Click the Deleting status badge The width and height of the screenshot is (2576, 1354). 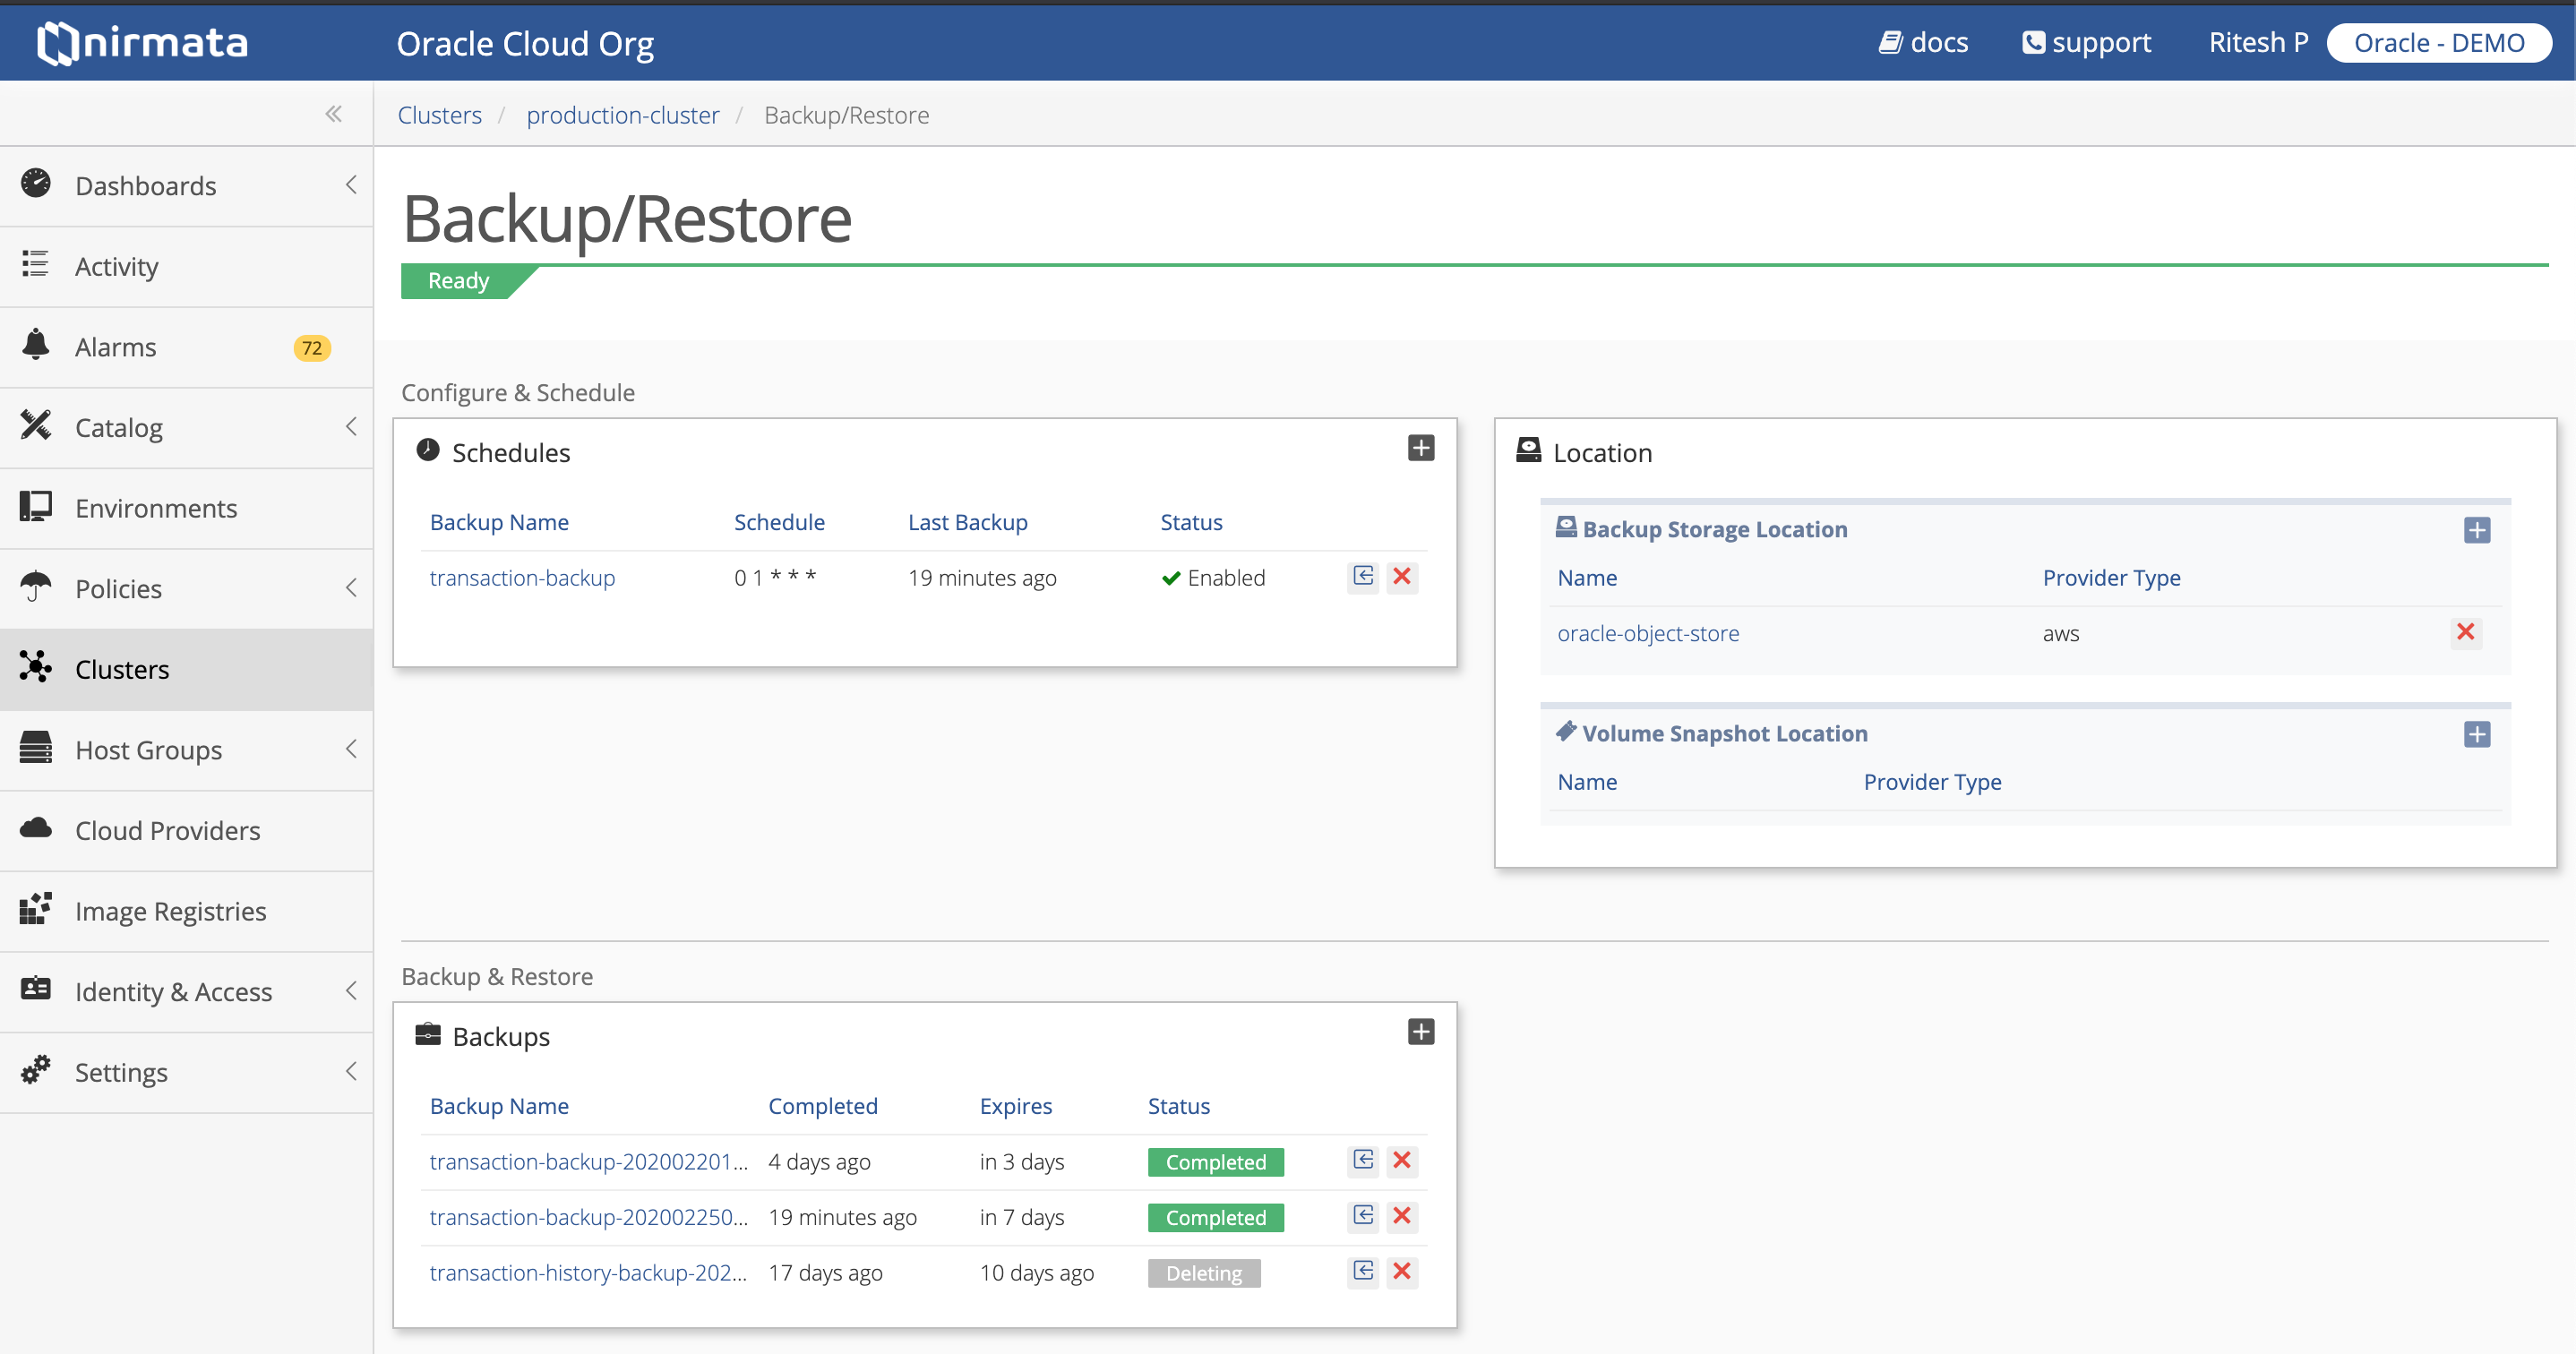(x=1204, y=1272)
